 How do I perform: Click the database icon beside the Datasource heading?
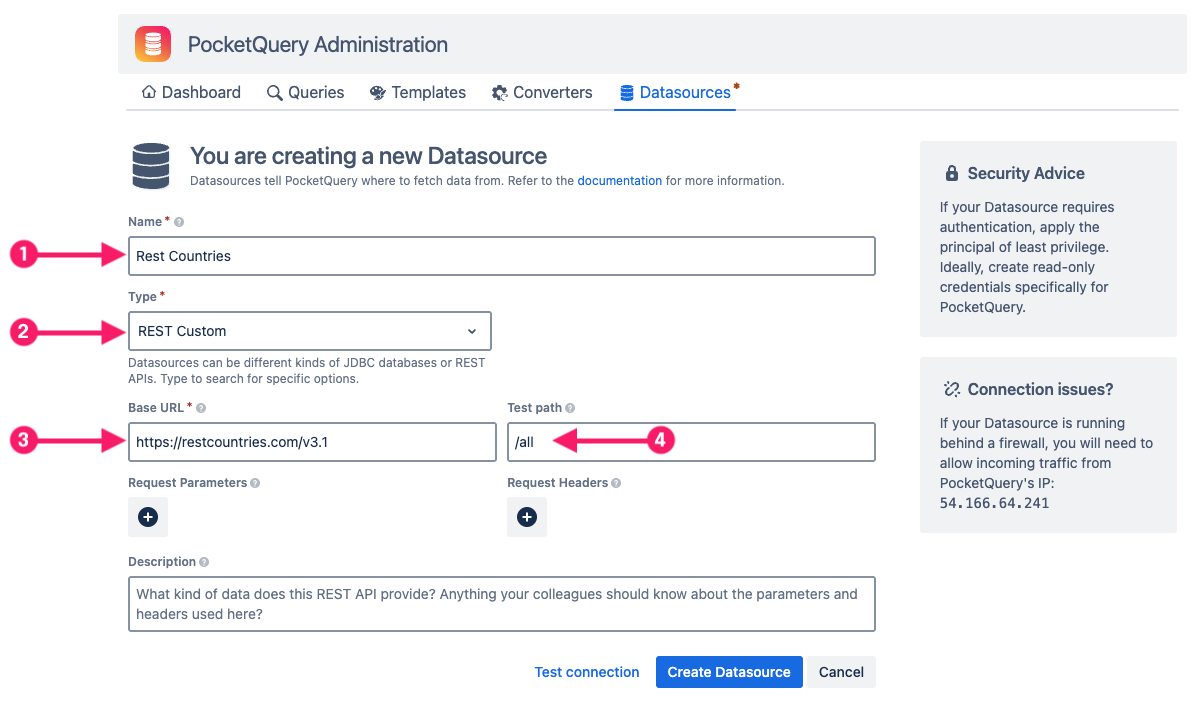pos(151,166)
